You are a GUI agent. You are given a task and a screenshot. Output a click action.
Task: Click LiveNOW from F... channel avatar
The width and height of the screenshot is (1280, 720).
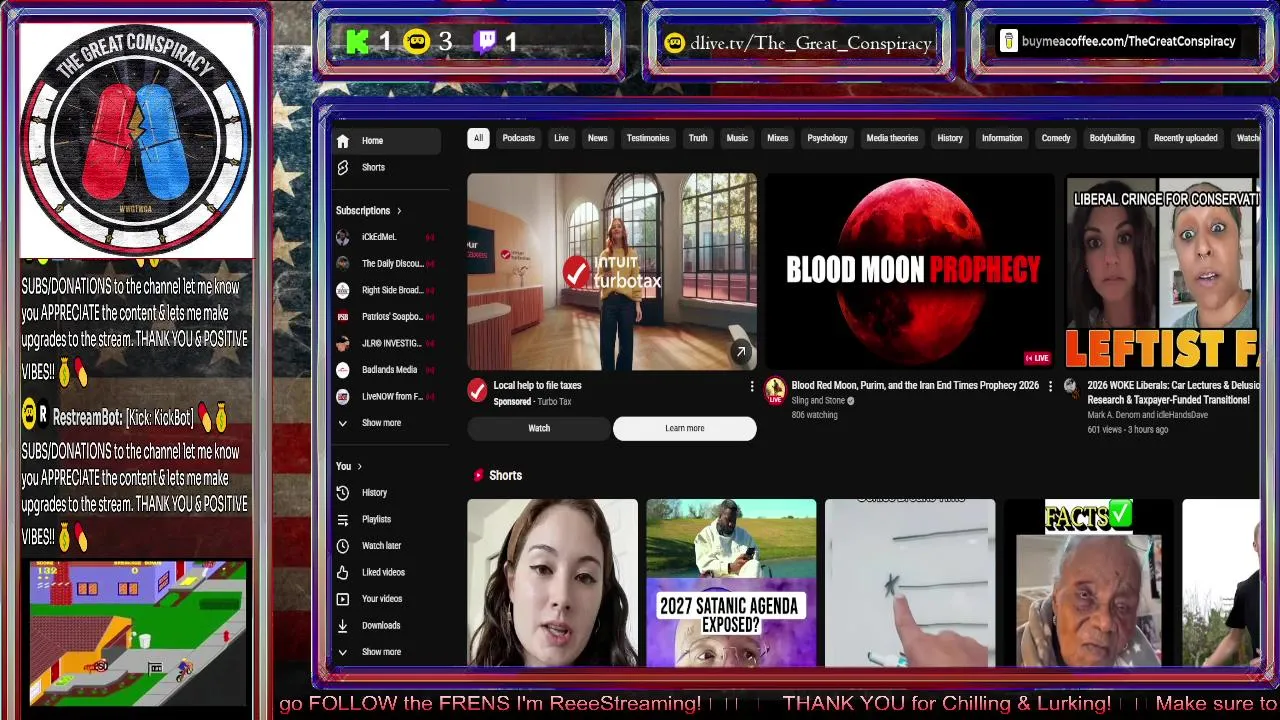[x=343, y=396]
